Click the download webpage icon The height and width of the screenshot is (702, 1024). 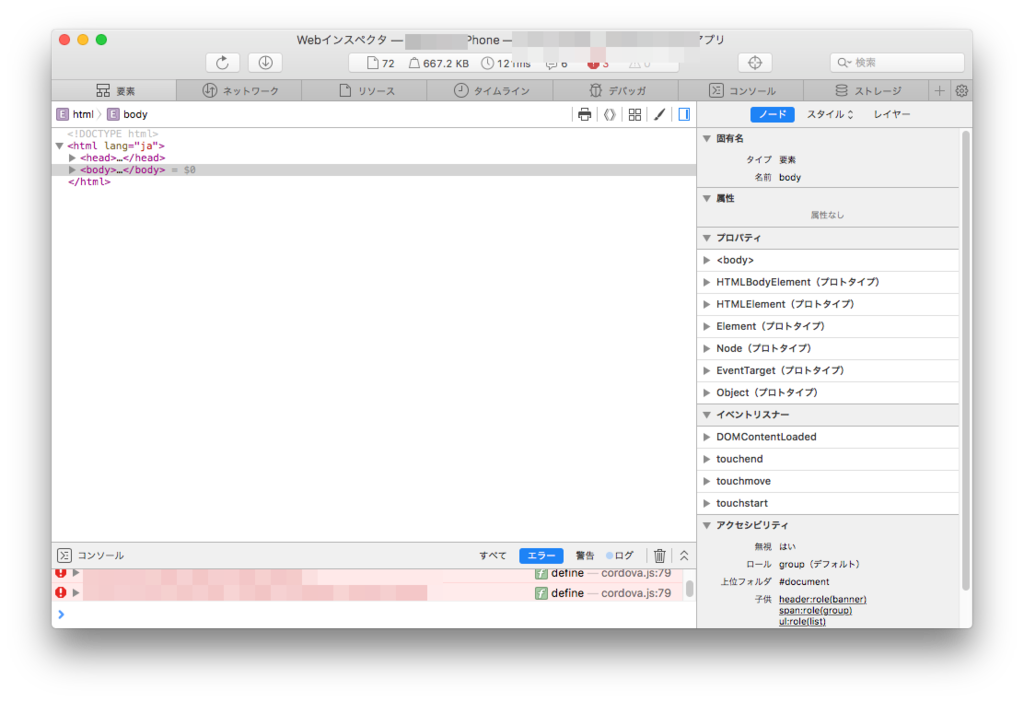(x=264, y=62)
